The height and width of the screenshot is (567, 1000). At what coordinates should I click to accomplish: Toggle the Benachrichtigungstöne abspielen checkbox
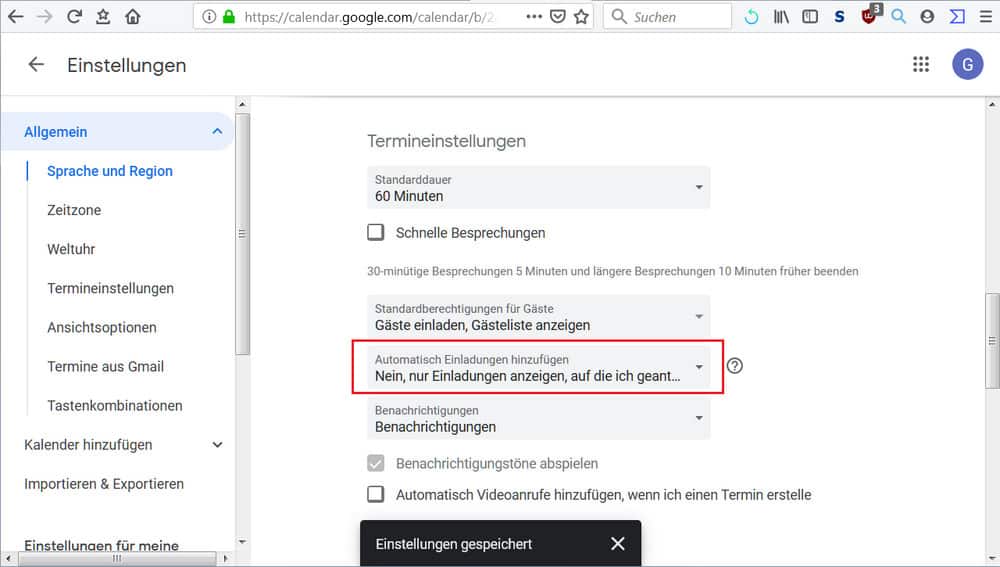376,464
